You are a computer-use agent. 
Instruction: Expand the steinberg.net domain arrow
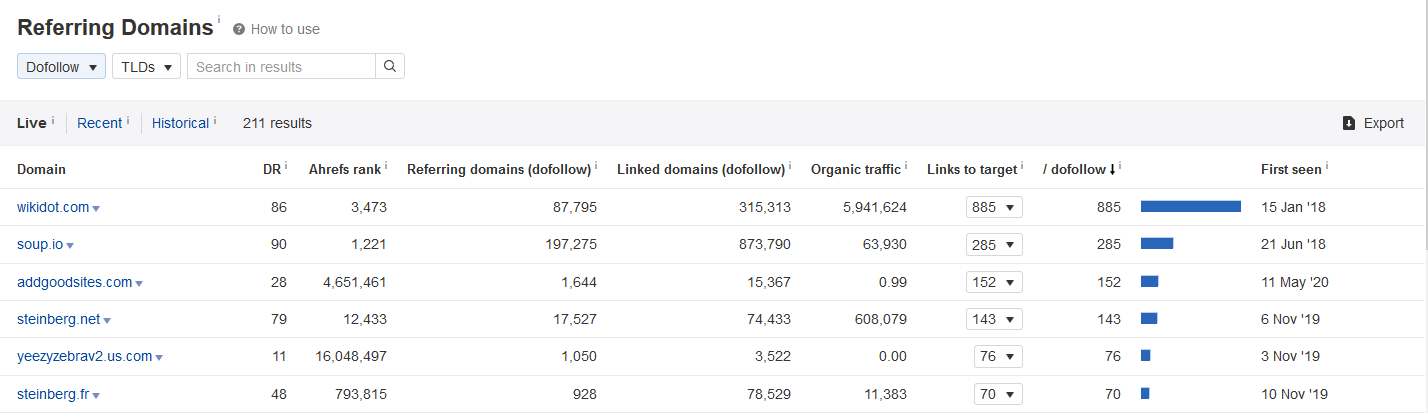(x=107, y=321)
